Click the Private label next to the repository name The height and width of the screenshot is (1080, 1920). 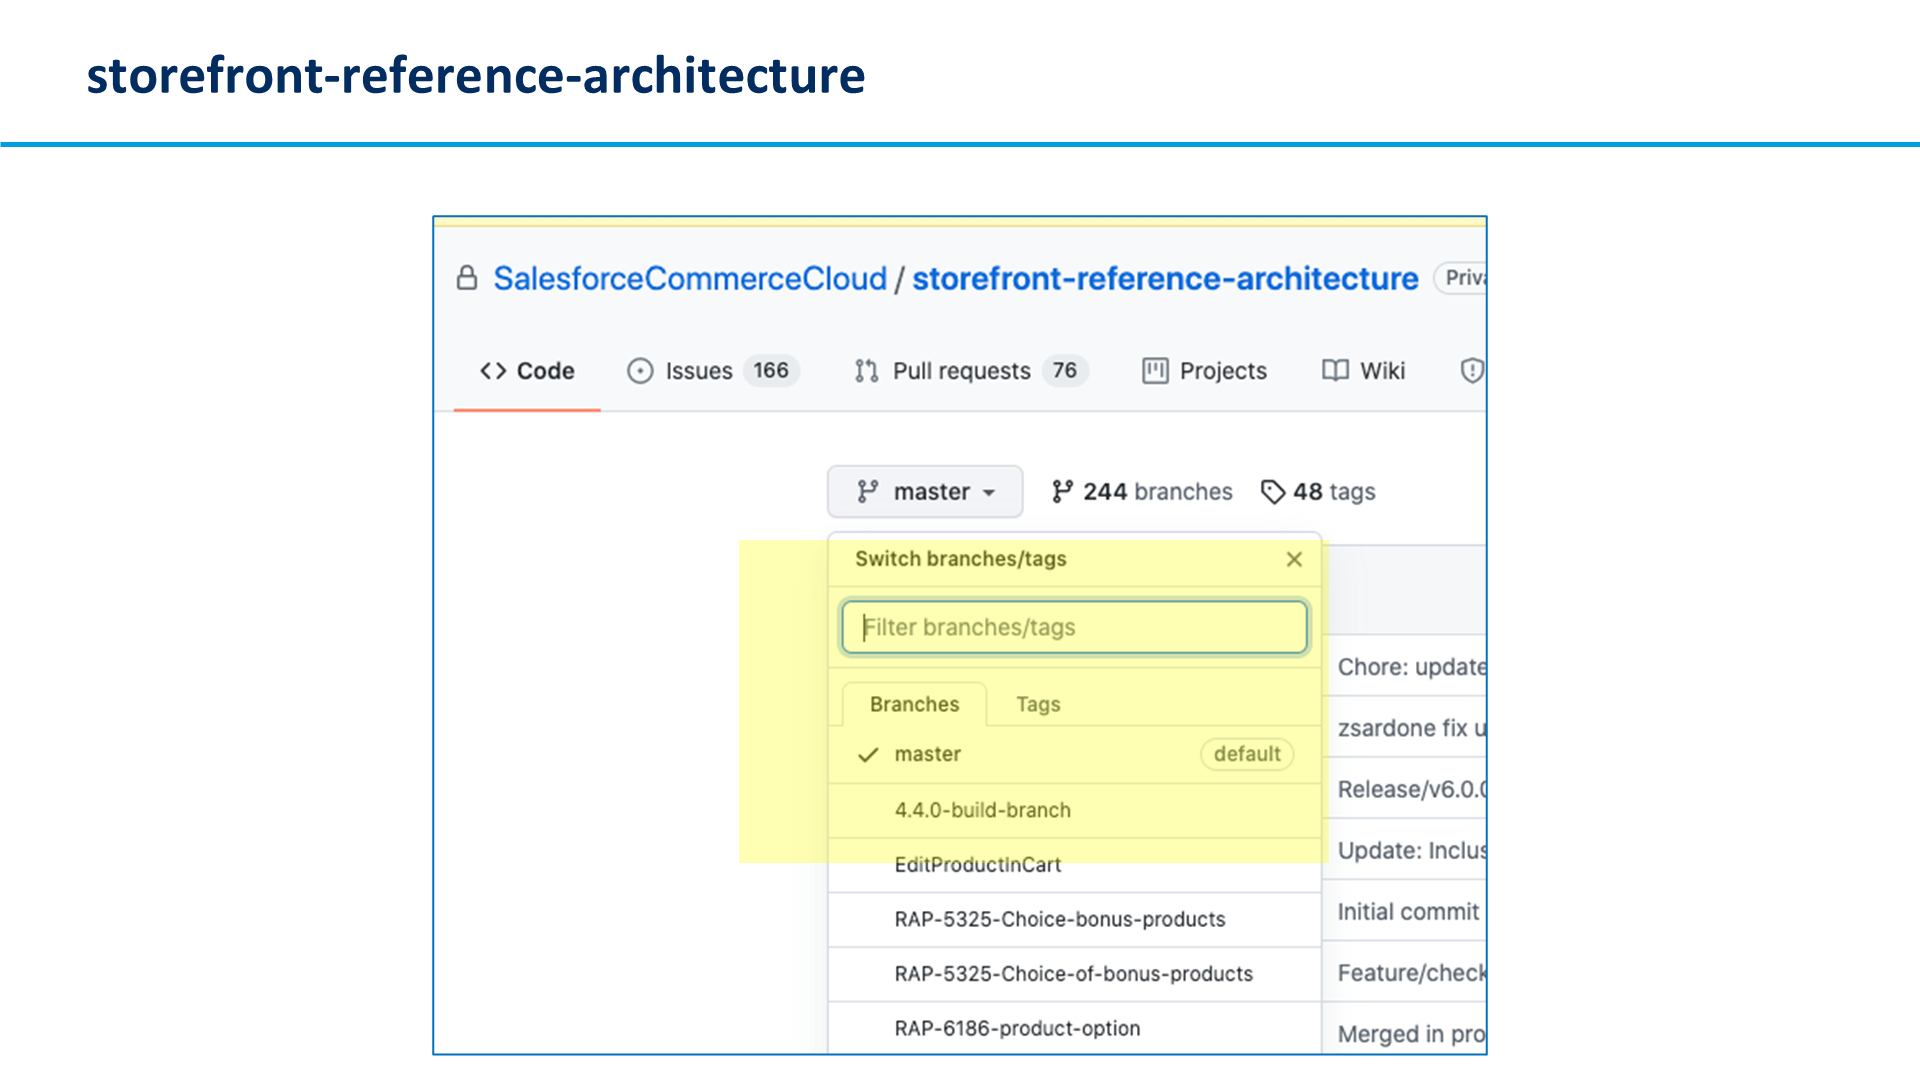1461,278
